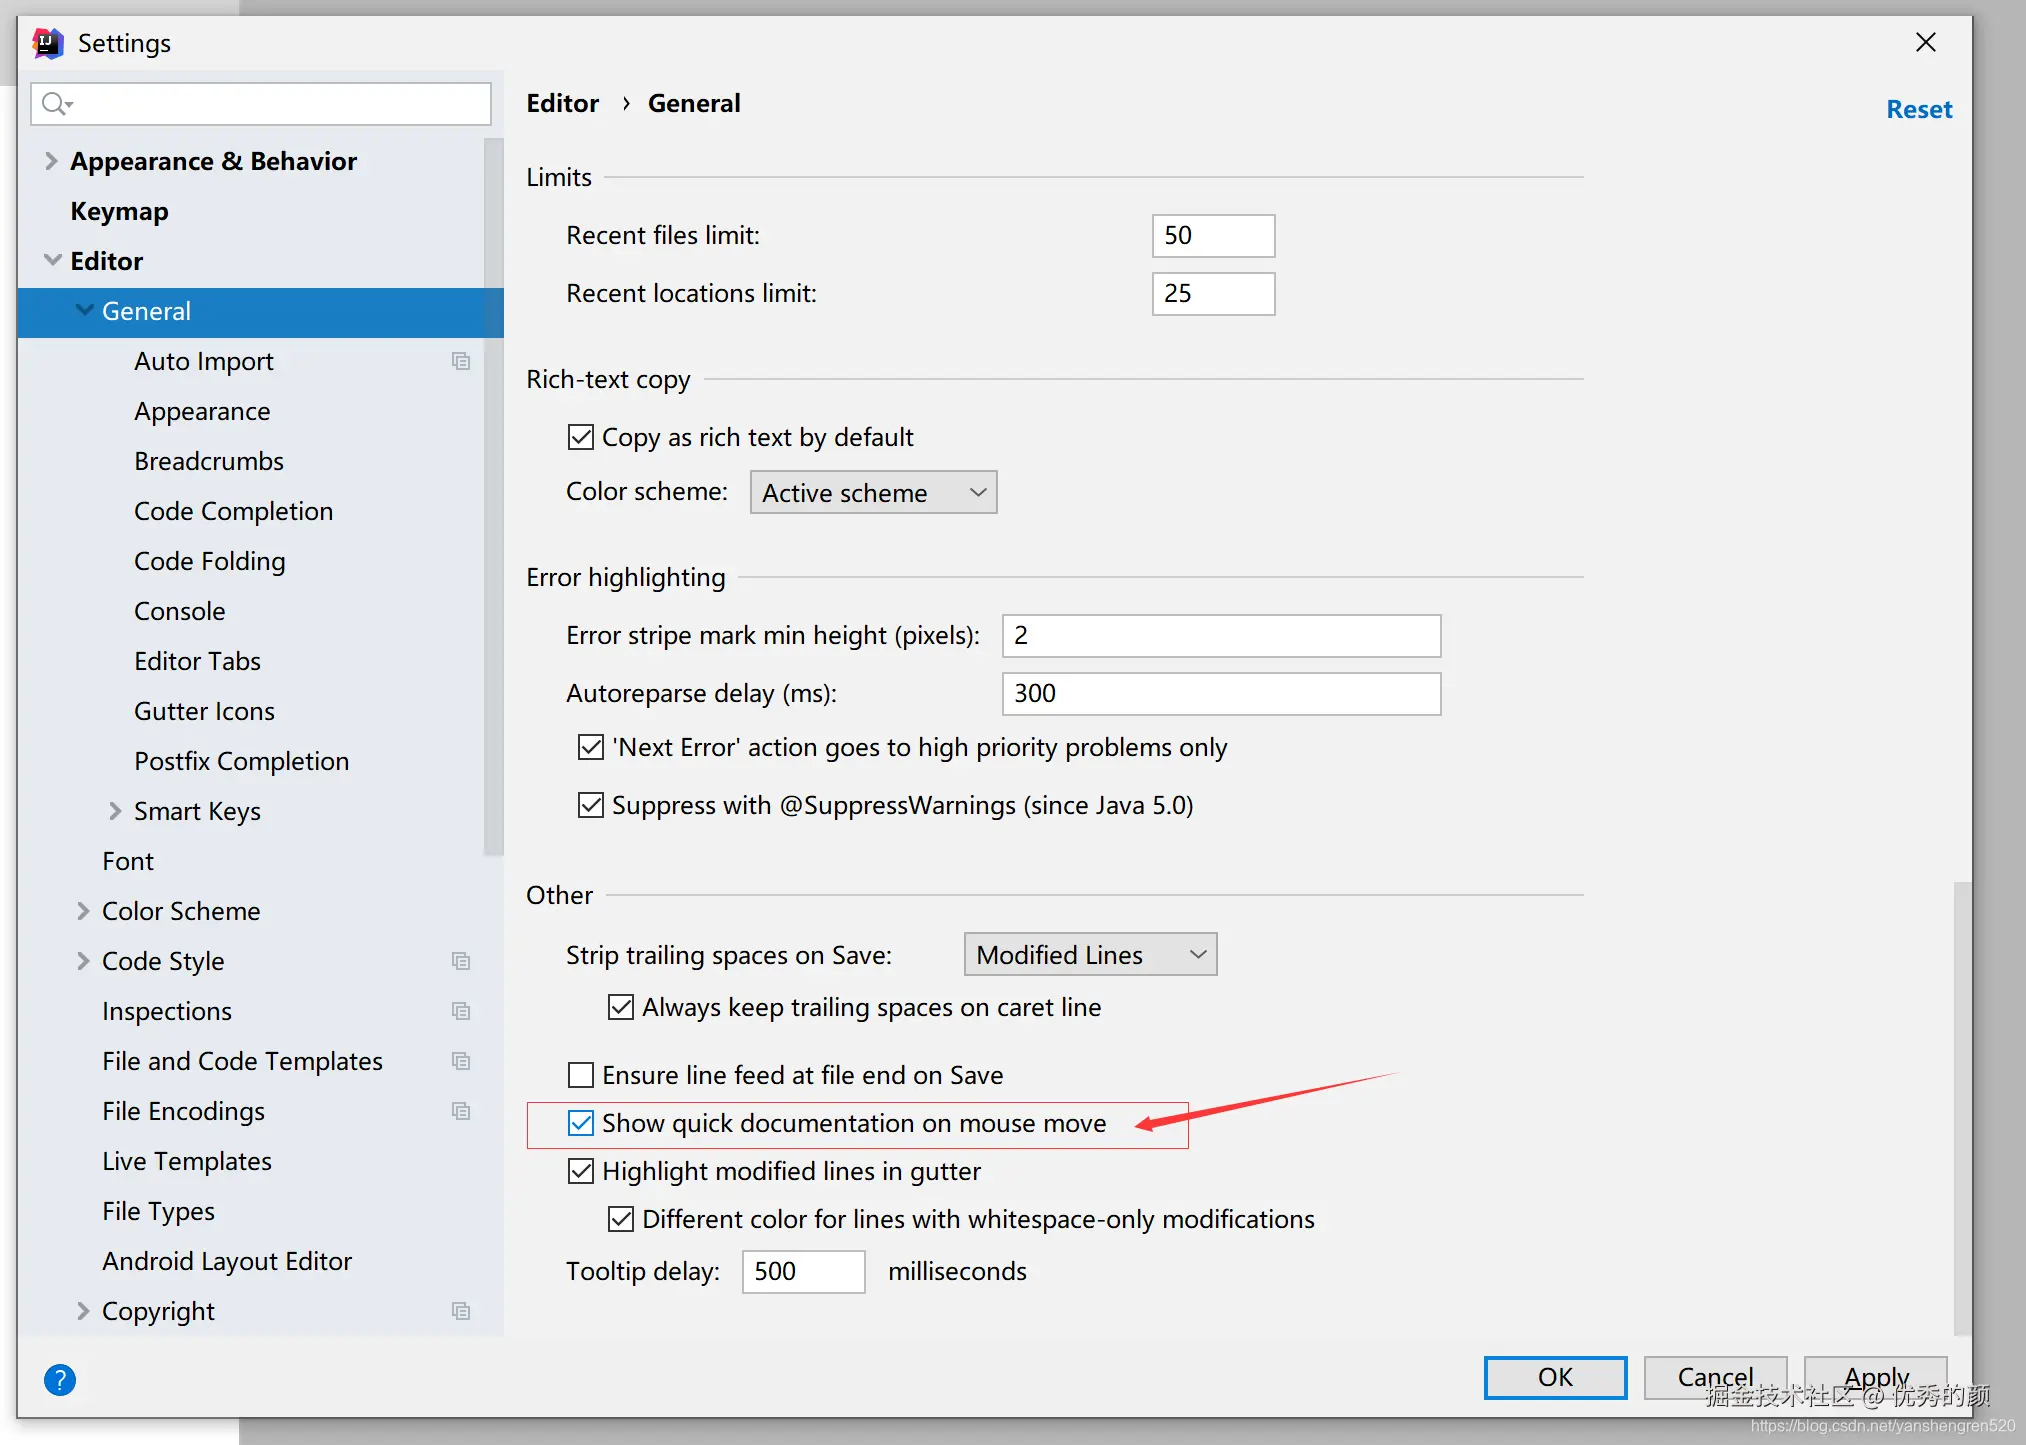
Task: Open the Keymap settings page
Action: [119, 211]
